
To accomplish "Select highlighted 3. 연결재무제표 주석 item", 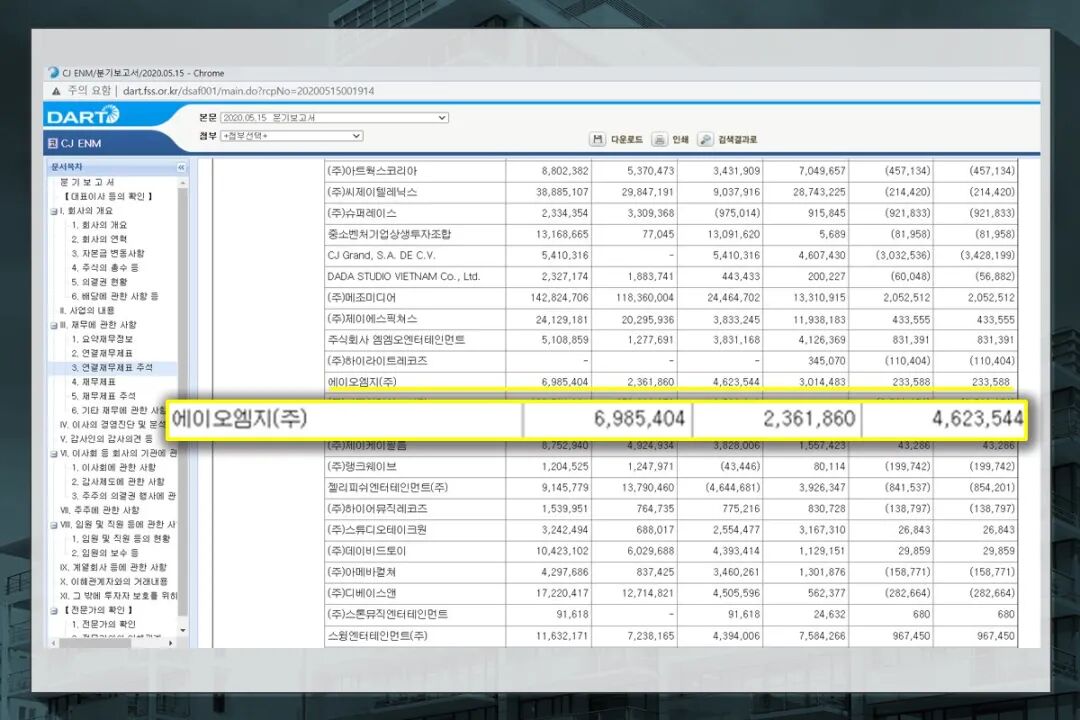I will coord(112,368).
